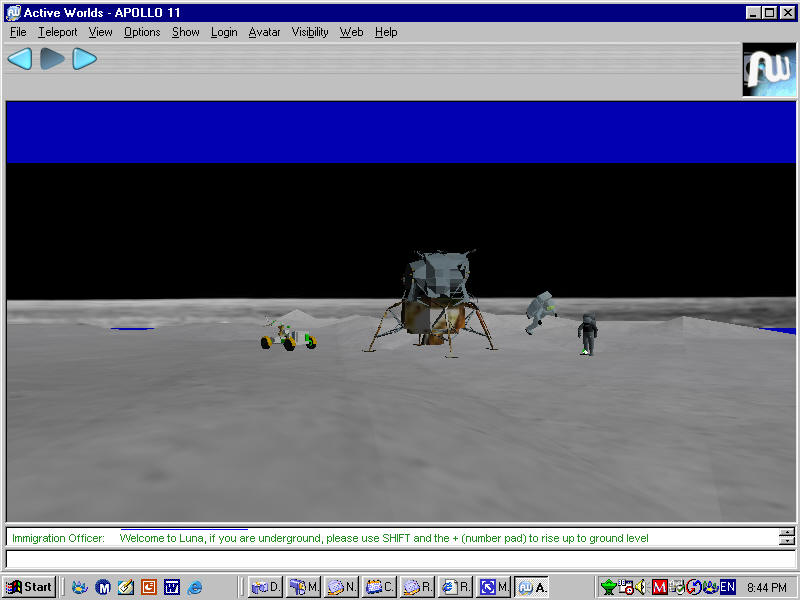
Task: Open the Options menu
Action: click(142, 32)
